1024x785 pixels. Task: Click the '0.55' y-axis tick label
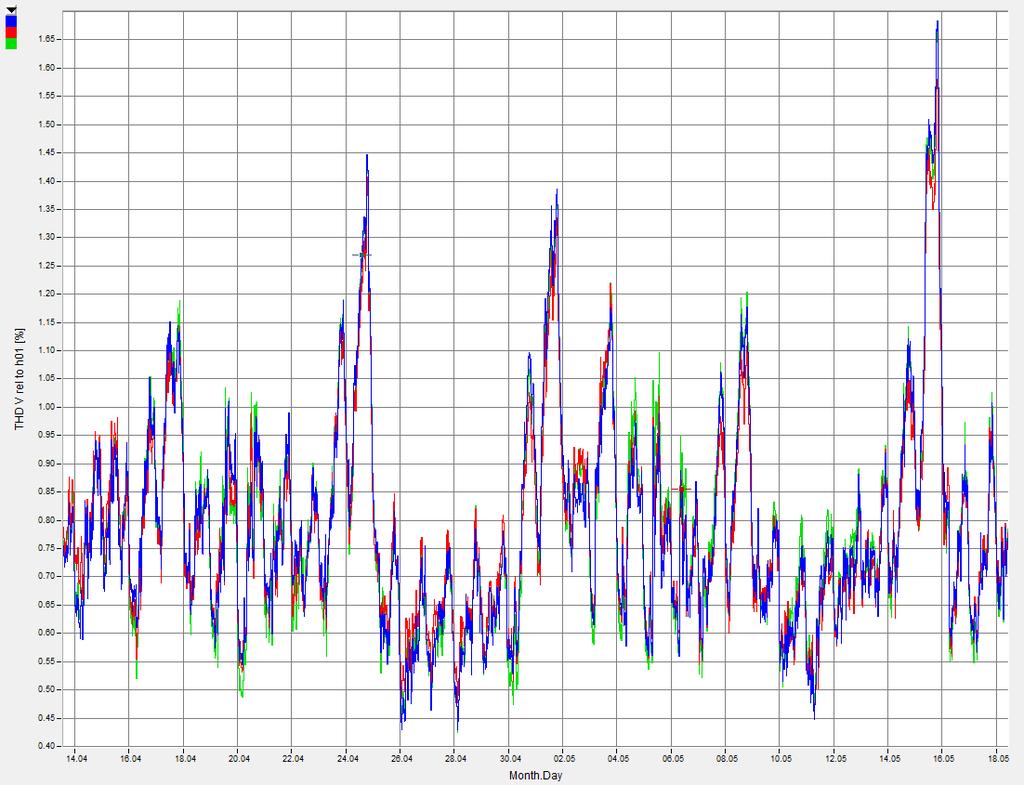coord(48,661)
